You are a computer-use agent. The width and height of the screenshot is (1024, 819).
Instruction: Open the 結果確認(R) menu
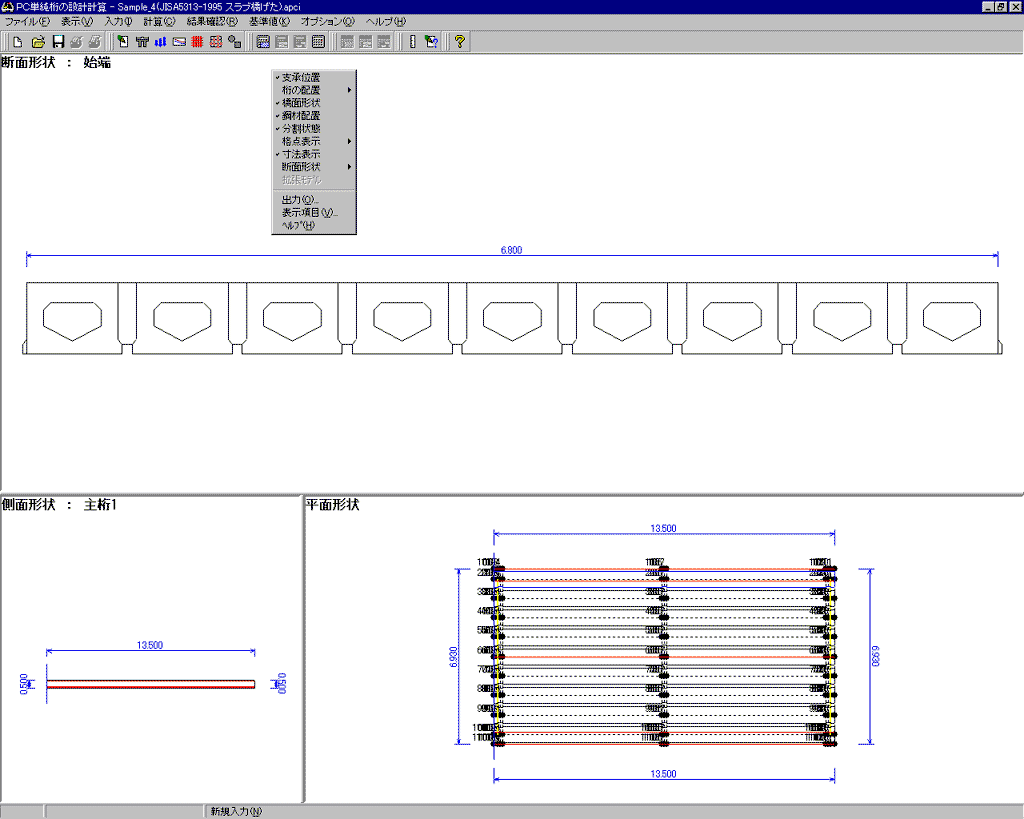[x=212, y=21]
